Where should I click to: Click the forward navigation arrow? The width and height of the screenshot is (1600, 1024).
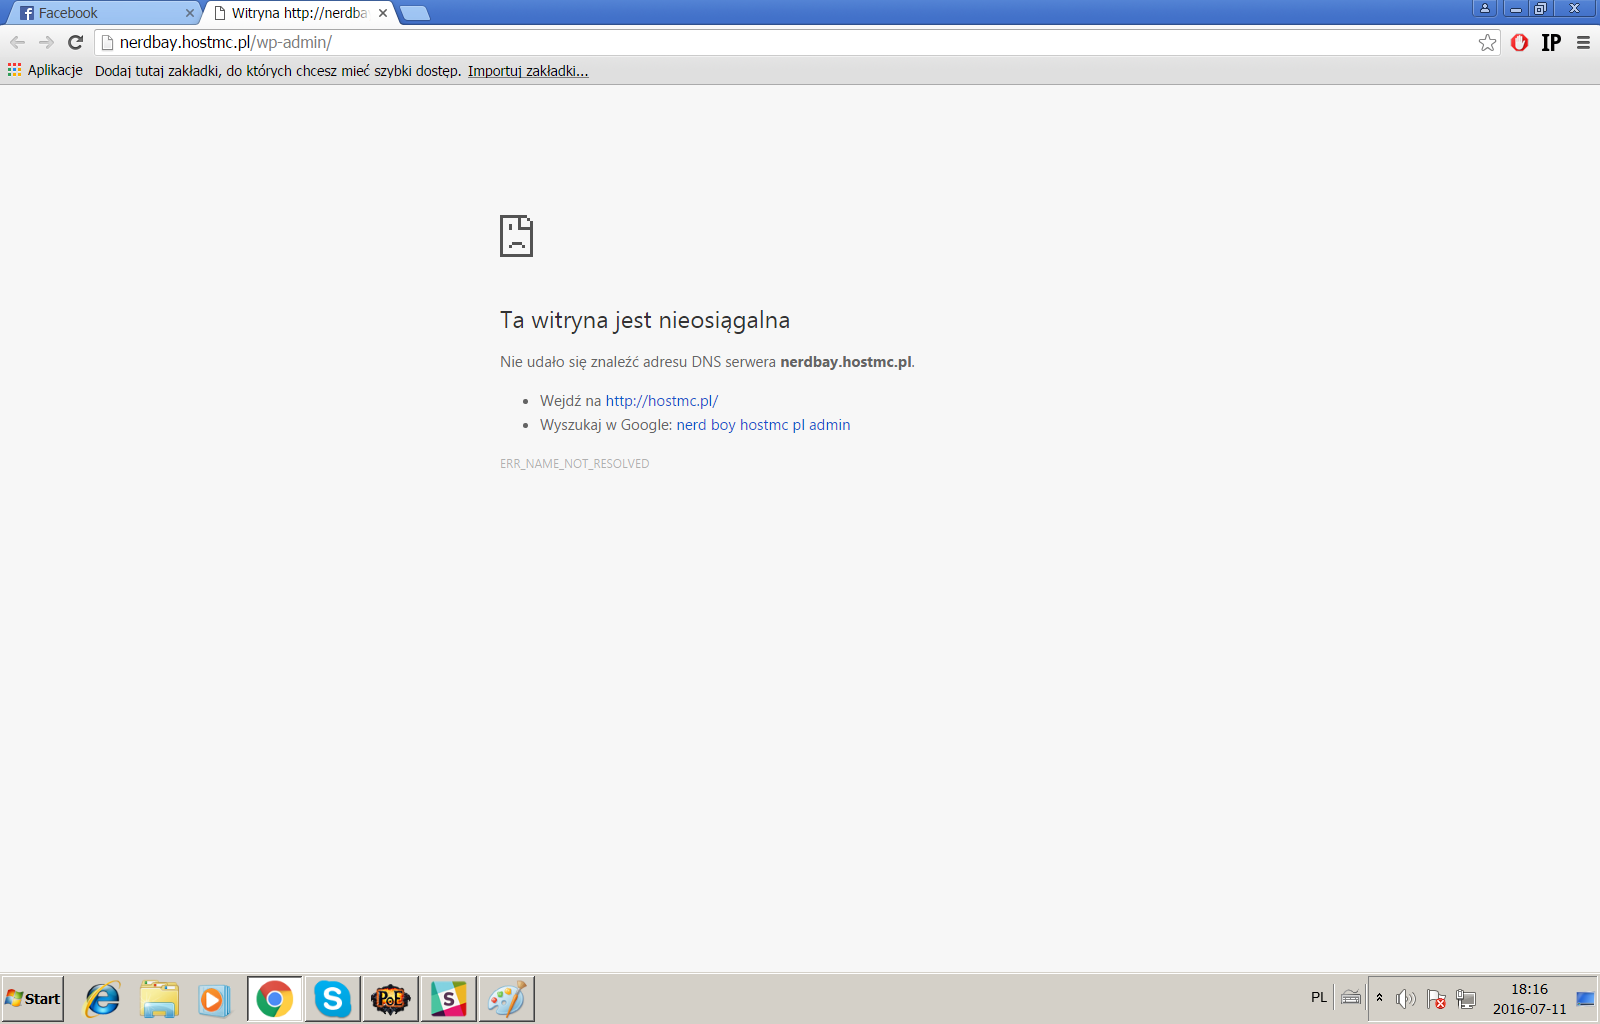[x=46, y=42]
